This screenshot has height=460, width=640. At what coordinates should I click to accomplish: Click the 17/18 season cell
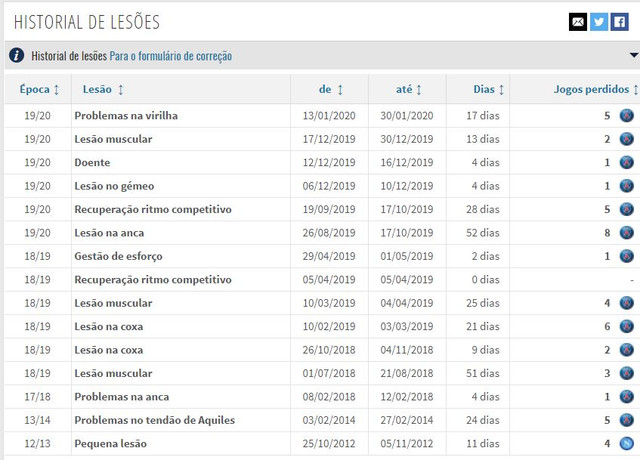point(38,396)
